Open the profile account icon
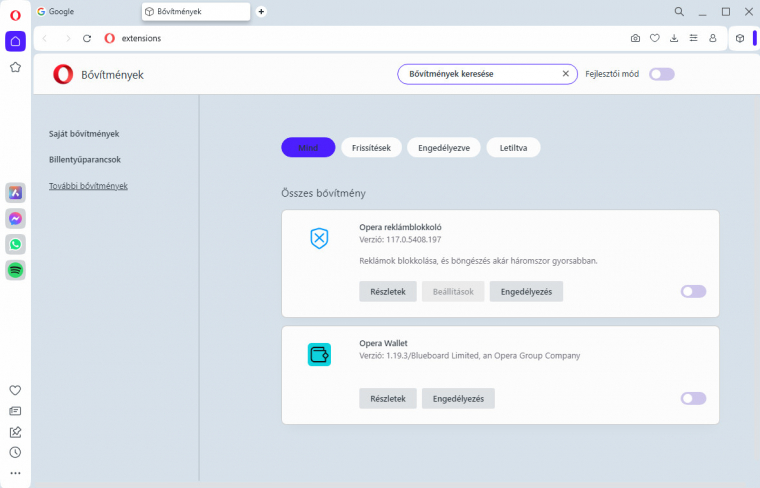Screen dimensions: 760x488 point(712,38)
